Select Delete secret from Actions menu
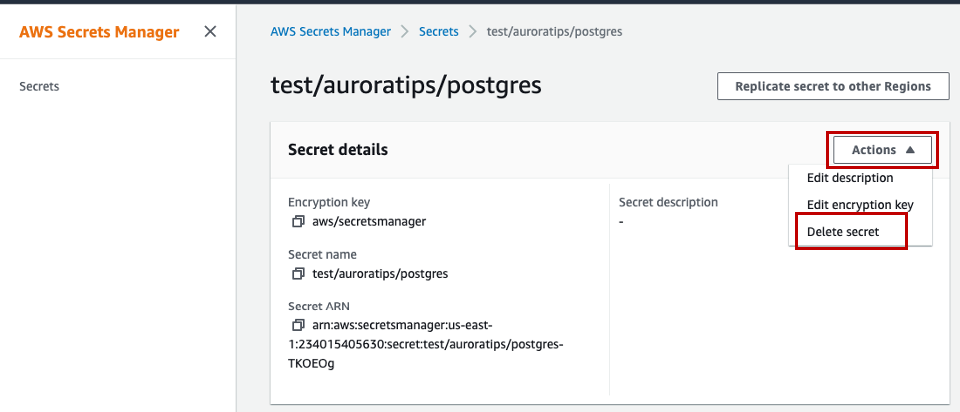The height and width of the screenshot is (412, 960). click(x=842, y=232)
